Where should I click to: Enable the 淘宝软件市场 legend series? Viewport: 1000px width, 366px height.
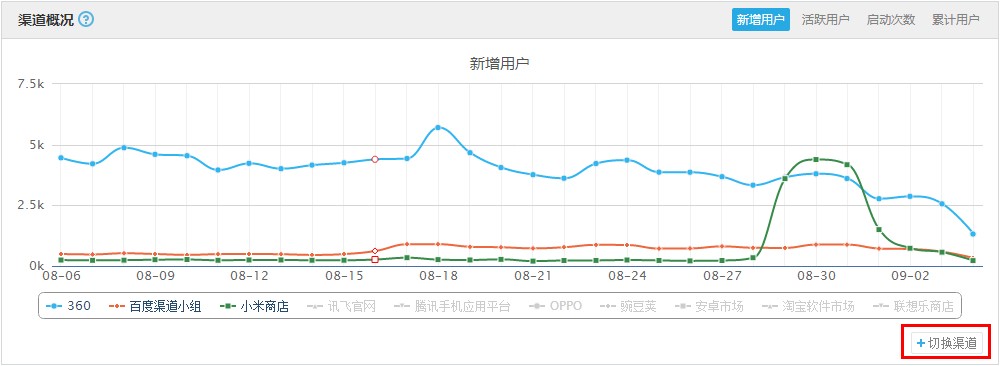(808, 306)
